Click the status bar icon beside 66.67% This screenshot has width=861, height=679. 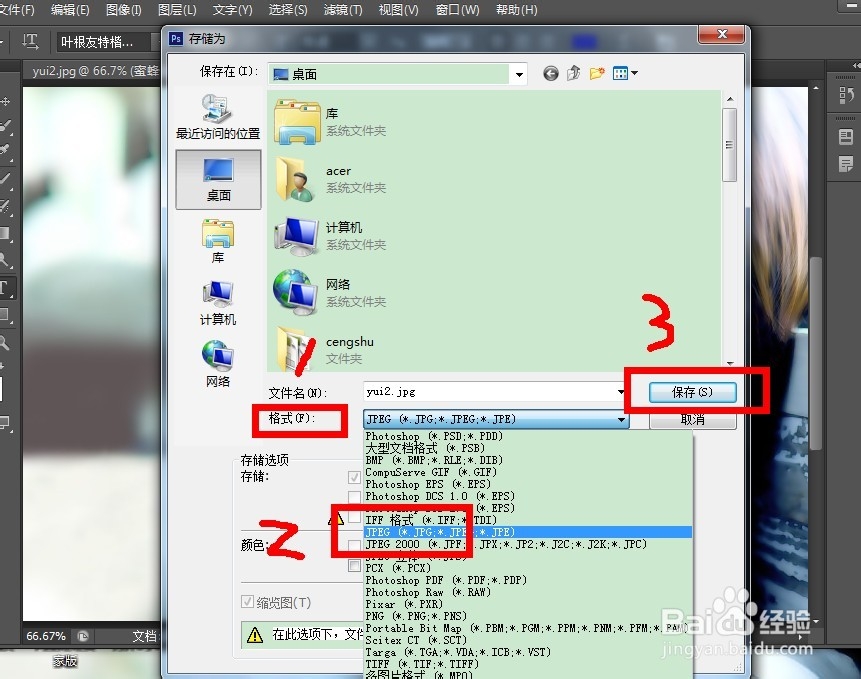[x=83, y=636]
